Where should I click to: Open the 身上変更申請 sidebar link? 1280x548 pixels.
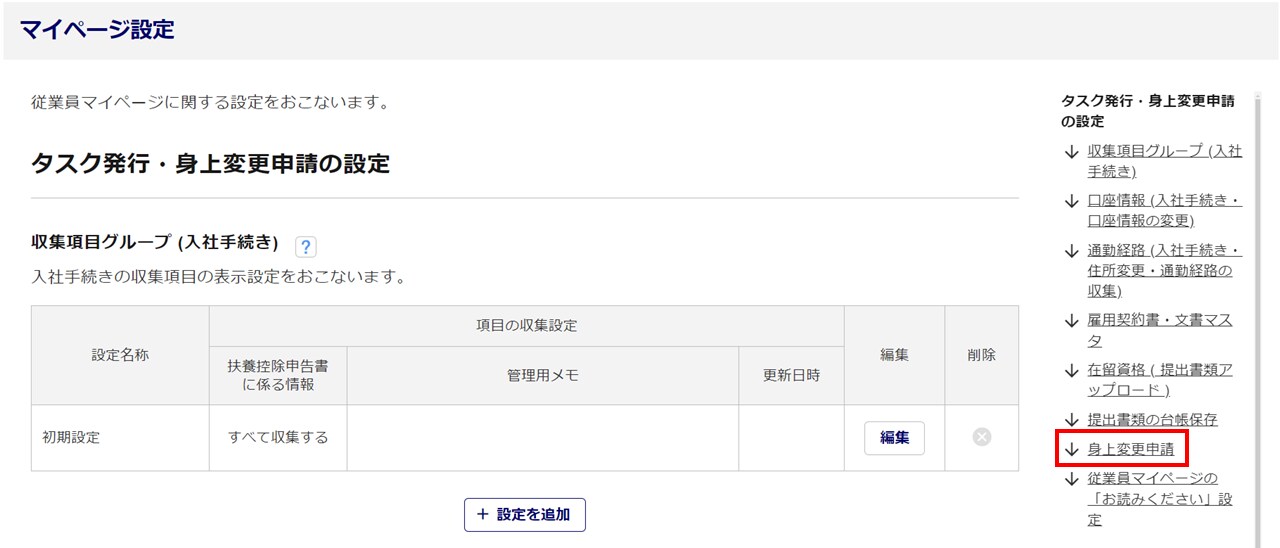(x=1130, y=450)
